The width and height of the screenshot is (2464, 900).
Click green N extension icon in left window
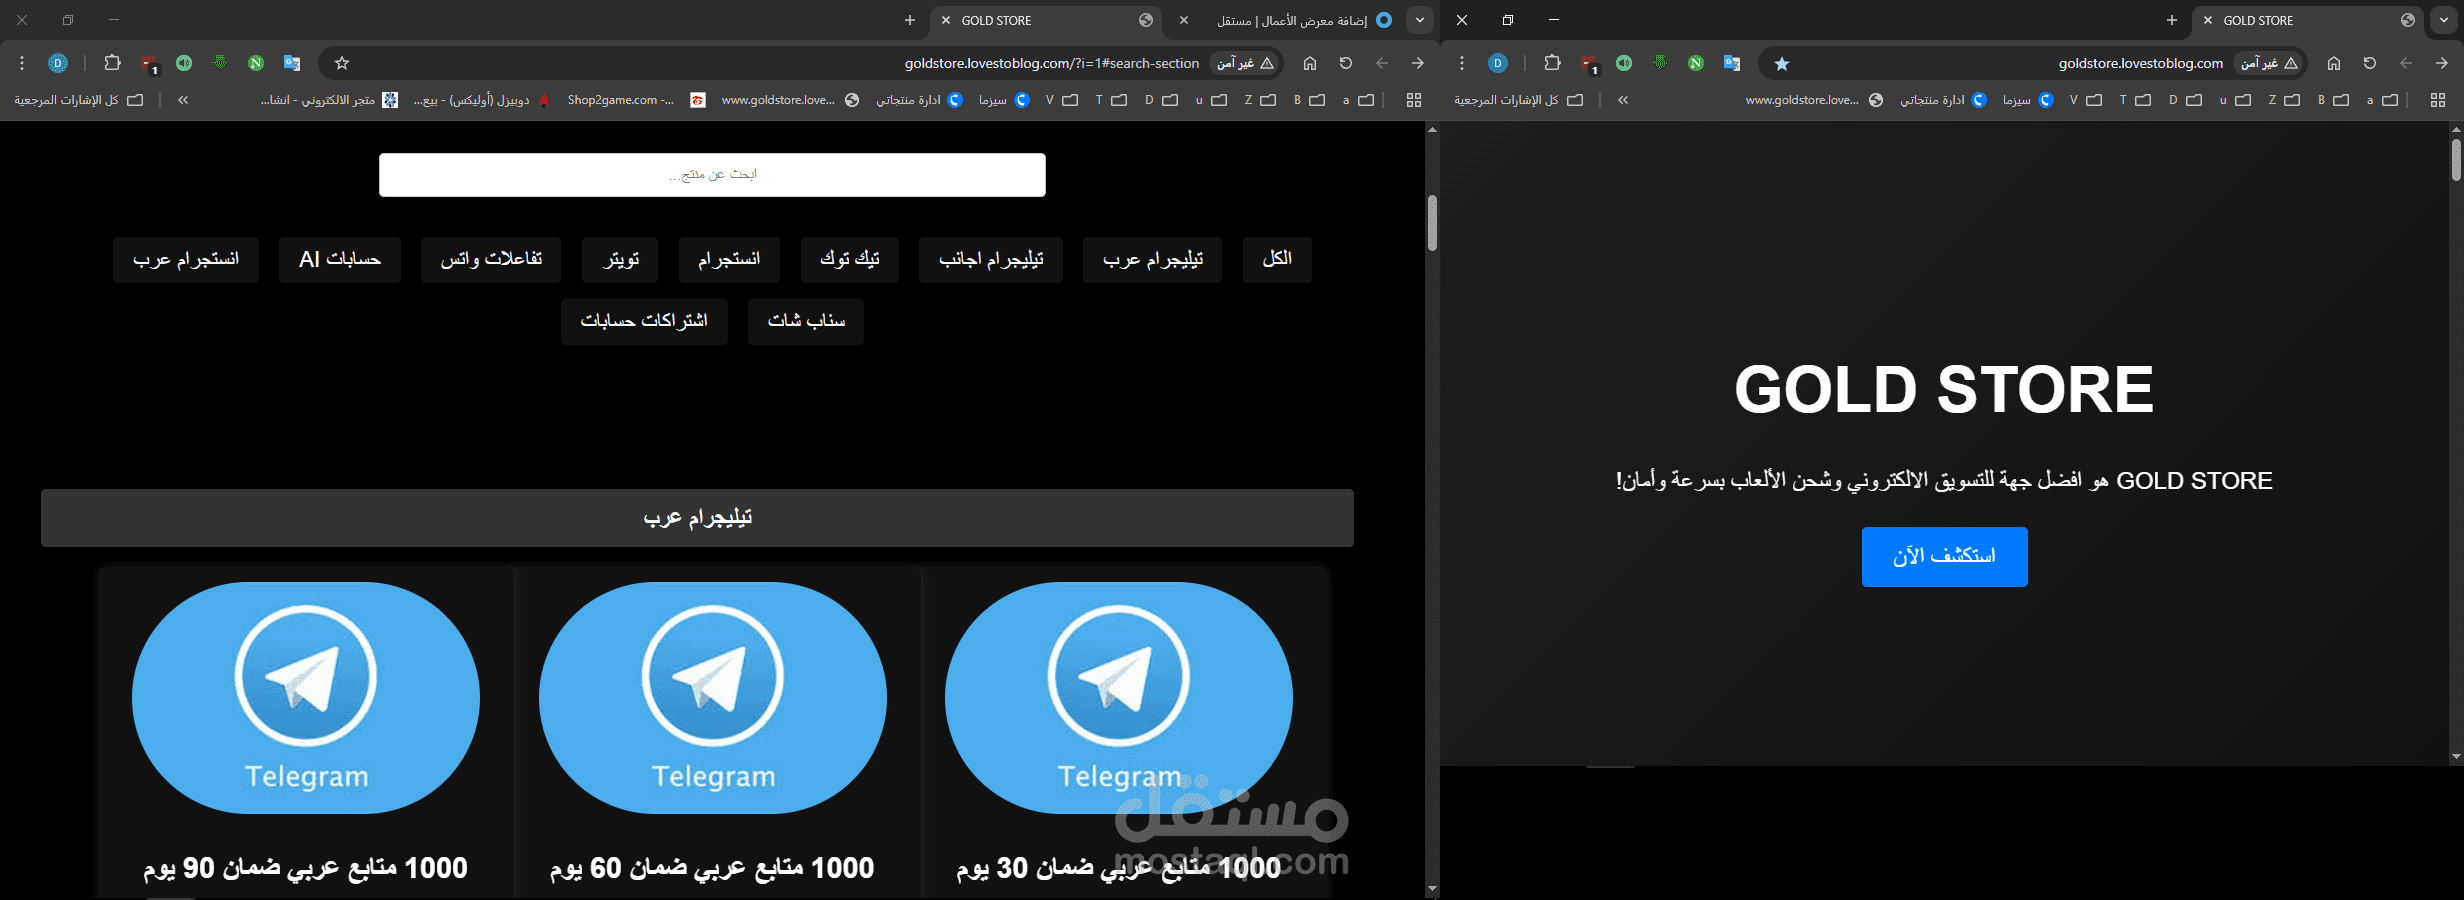[x=256, y=63]
